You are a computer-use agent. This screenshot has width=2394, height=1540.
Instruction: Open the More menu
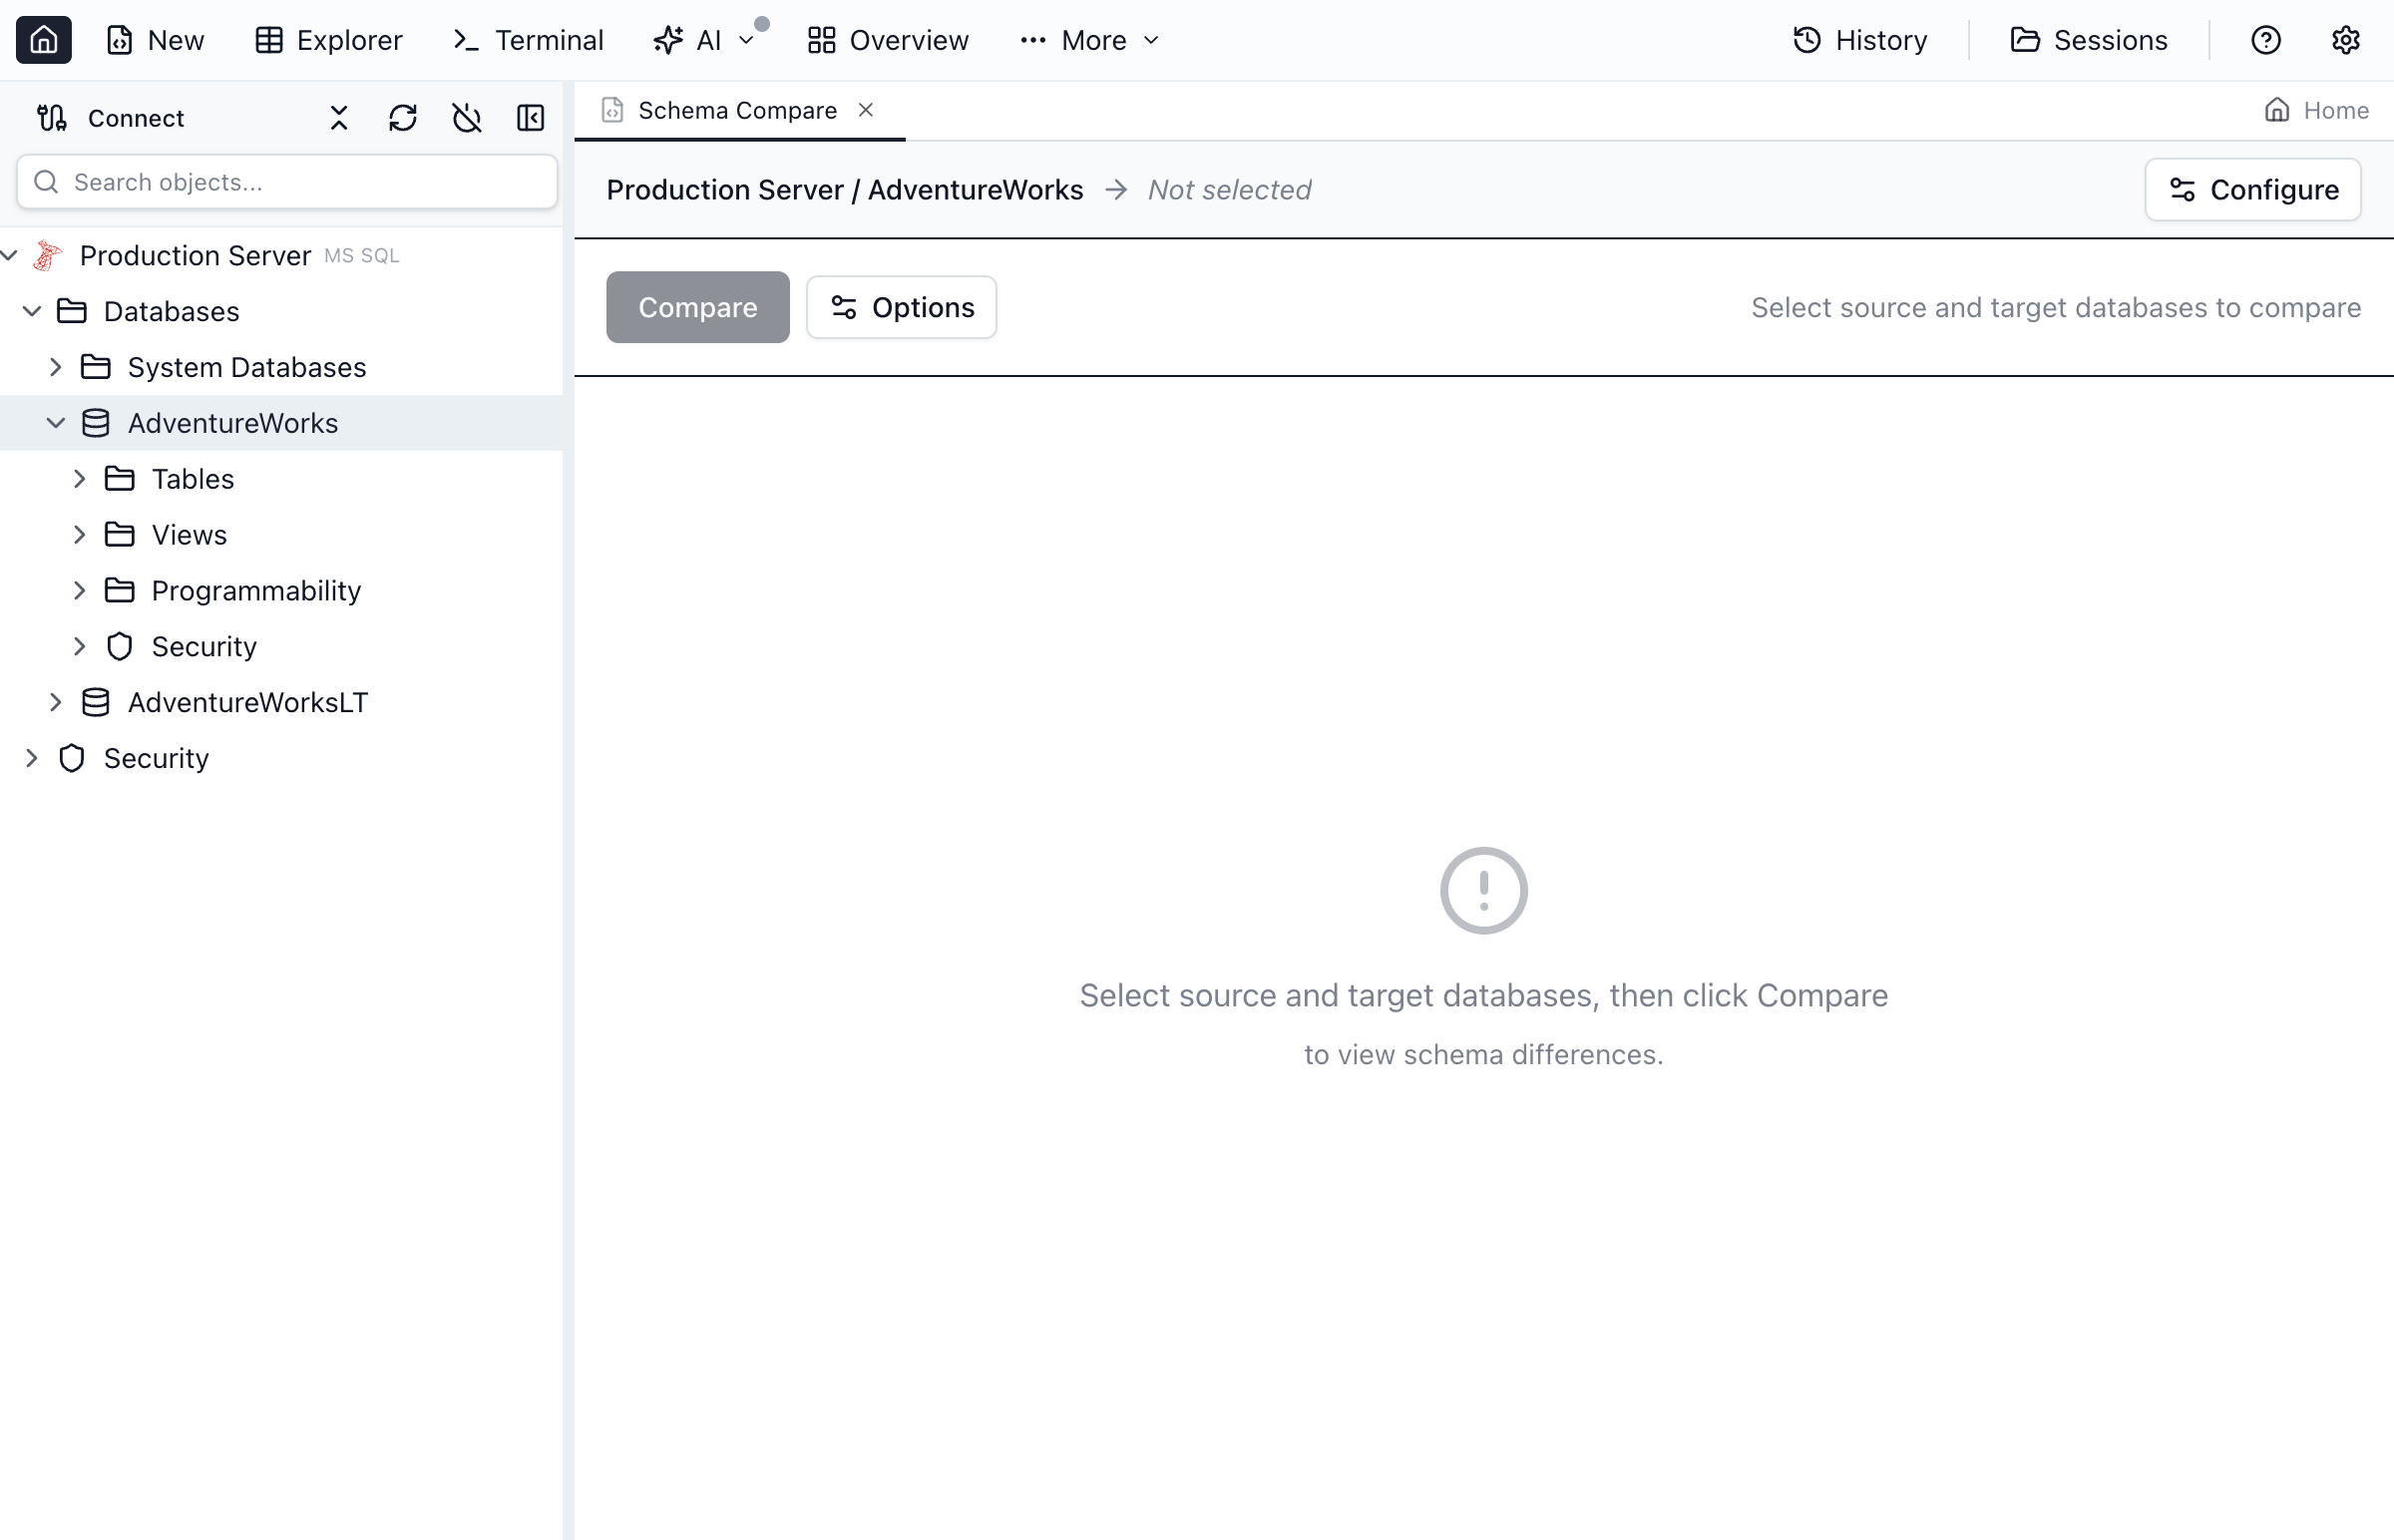pos(1090,40)
